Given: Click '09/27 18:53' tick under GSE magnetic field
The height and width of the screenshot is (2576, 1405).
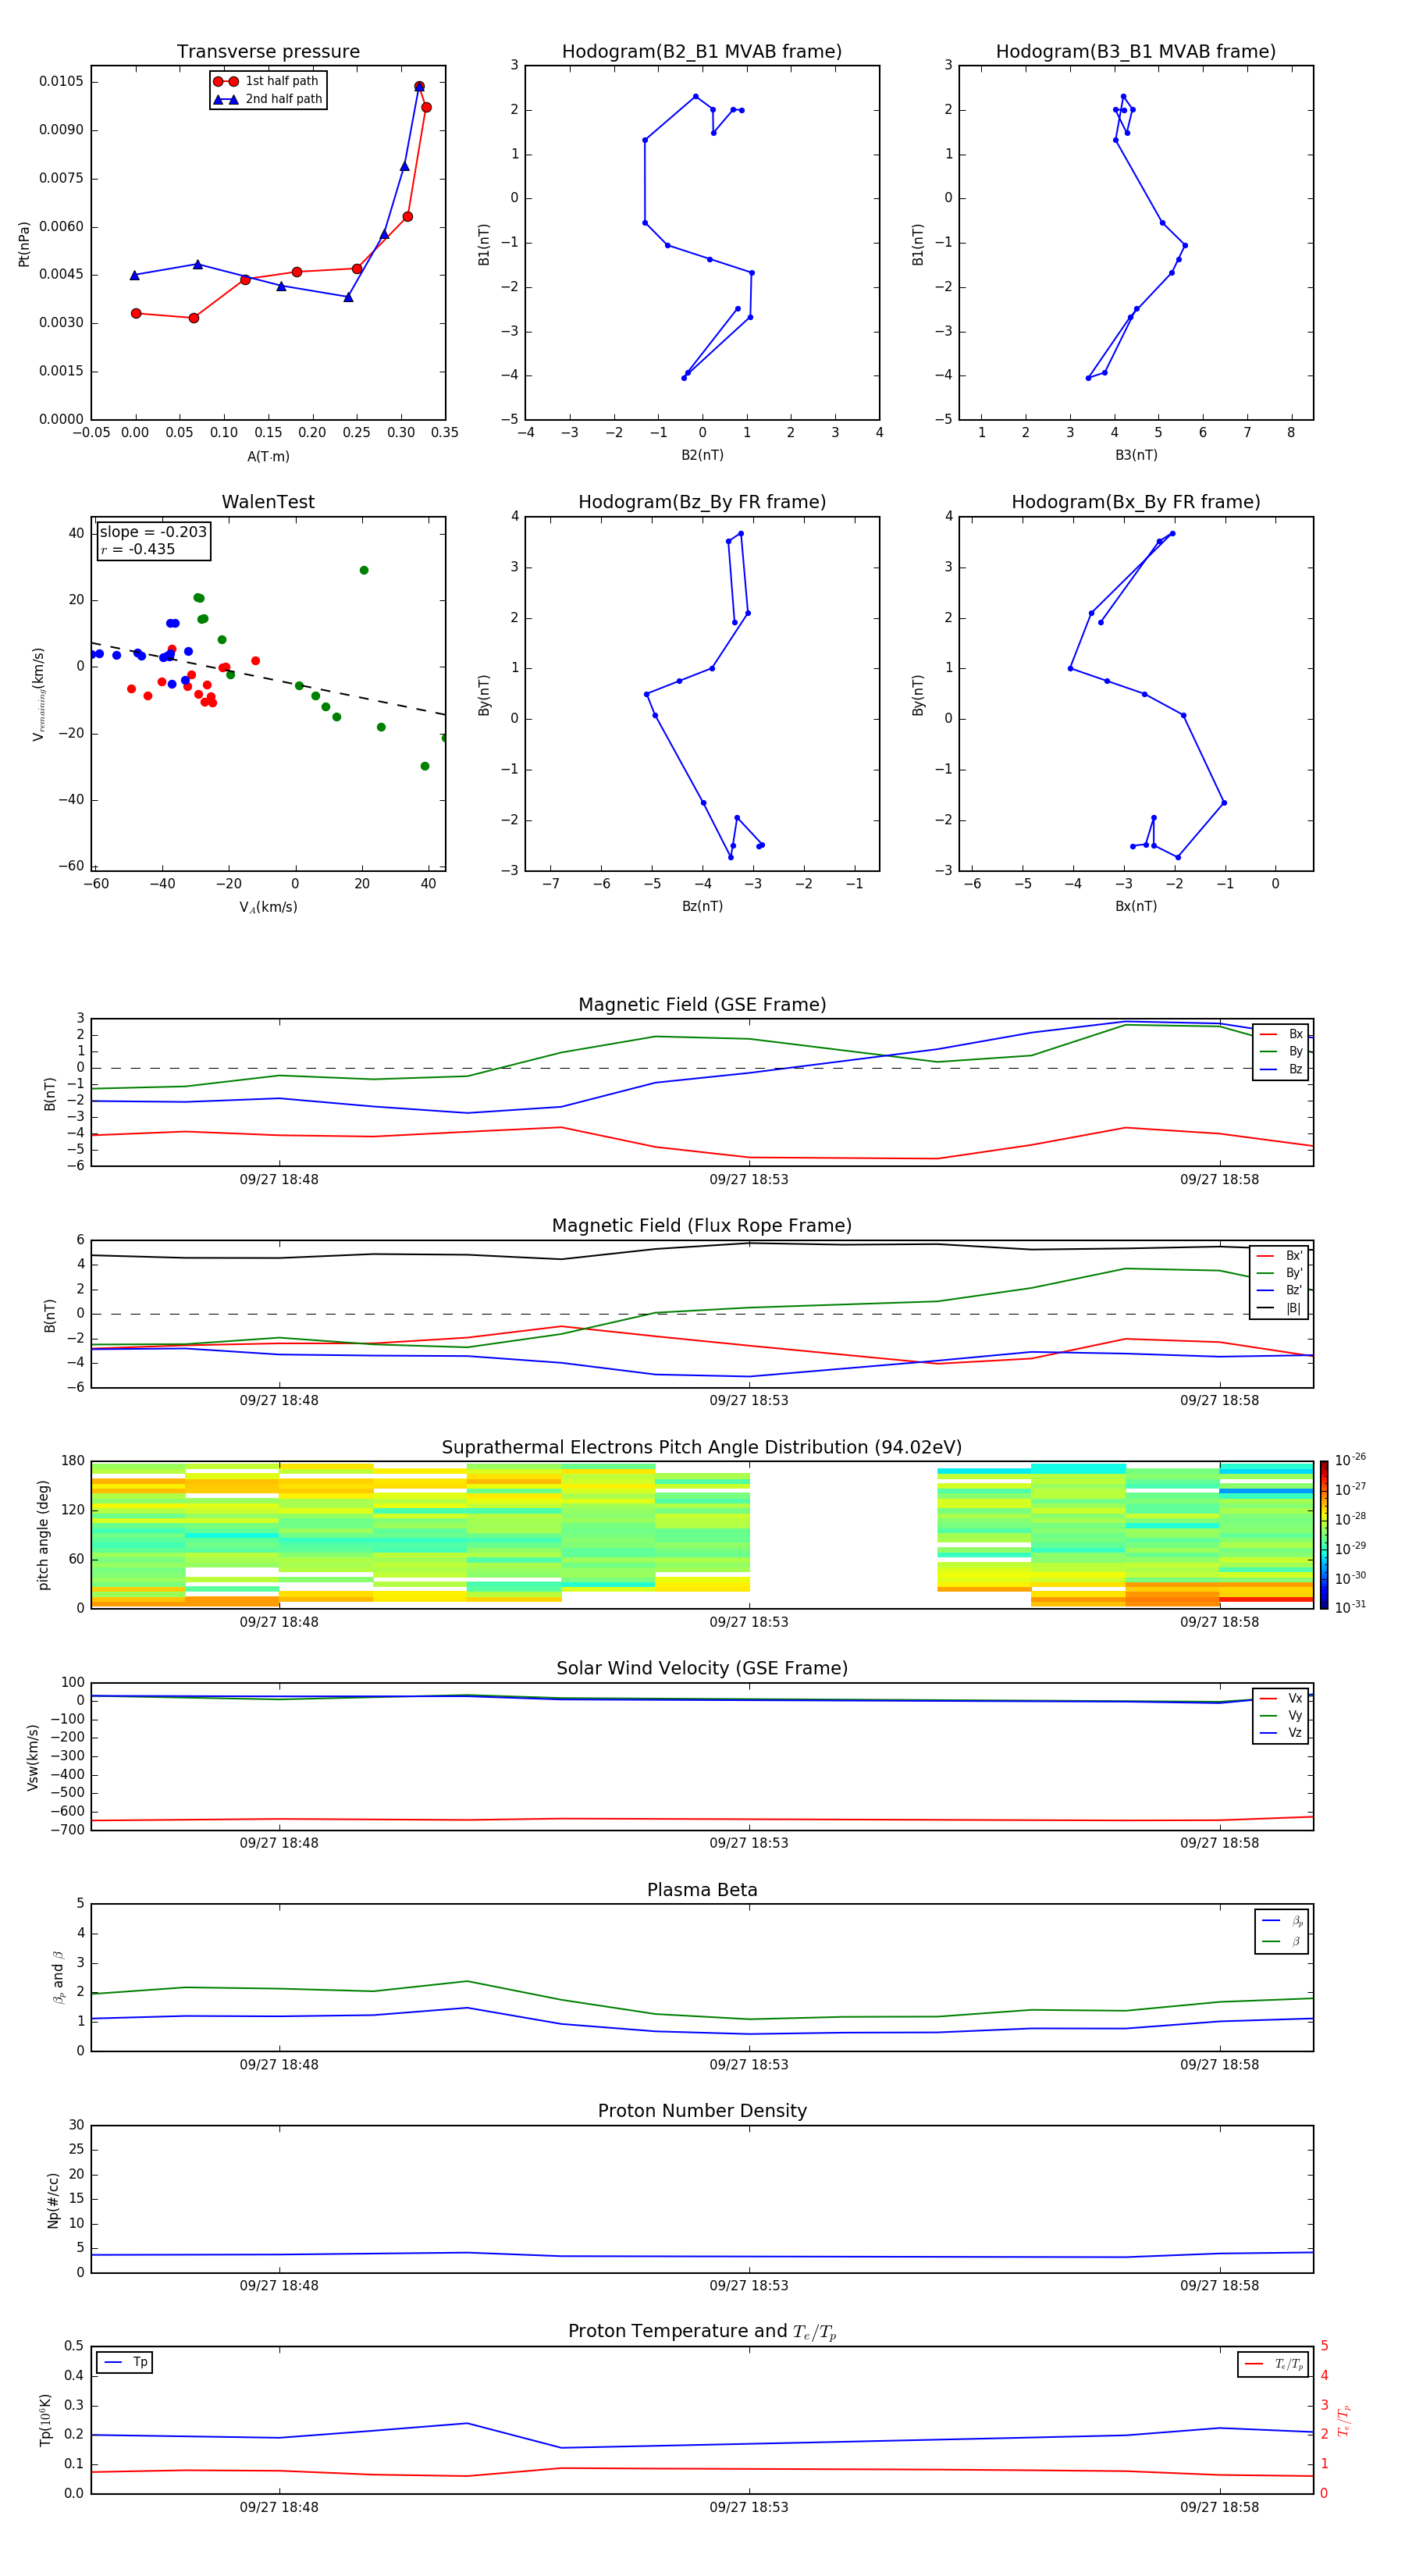Looking at the screenshot, I should pos(749,1180).
